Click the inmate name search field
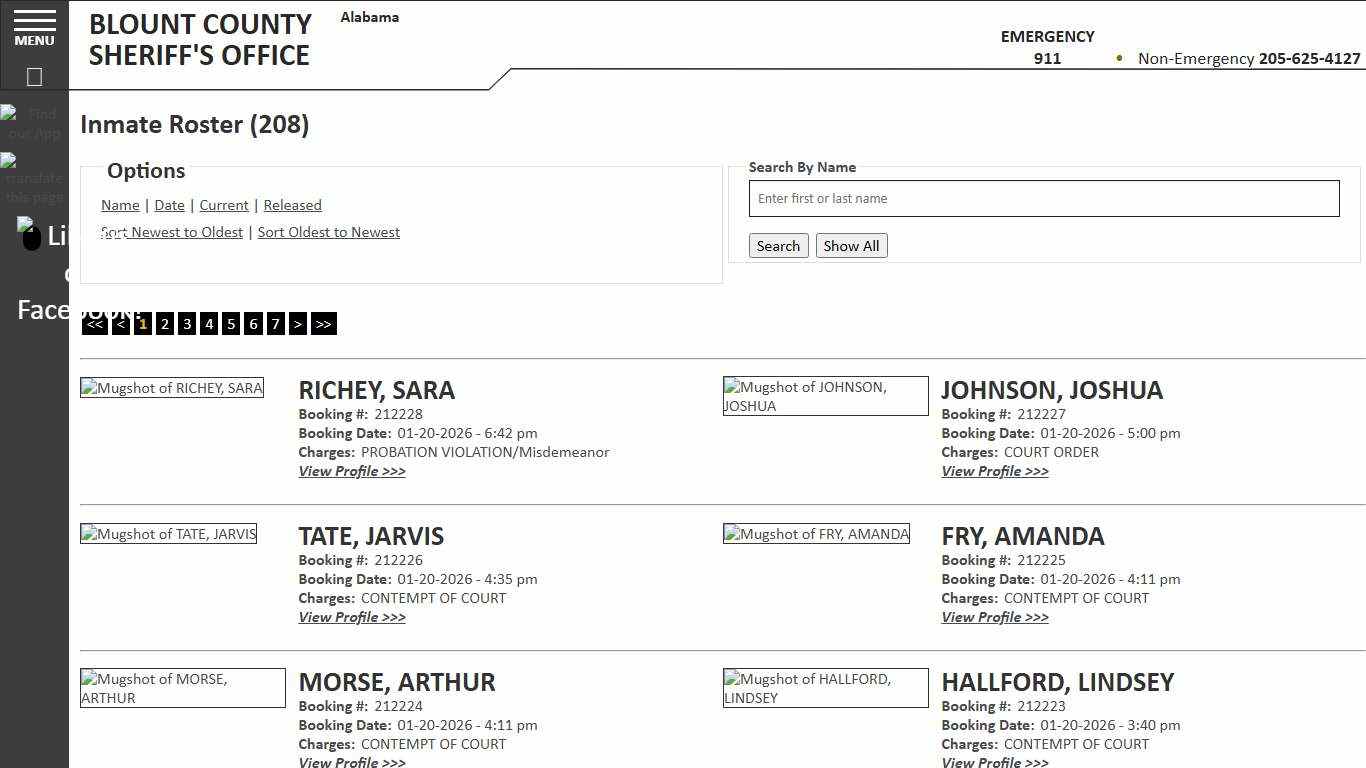The width and height of the screenshot is (1366, 768). point(1043,198)
